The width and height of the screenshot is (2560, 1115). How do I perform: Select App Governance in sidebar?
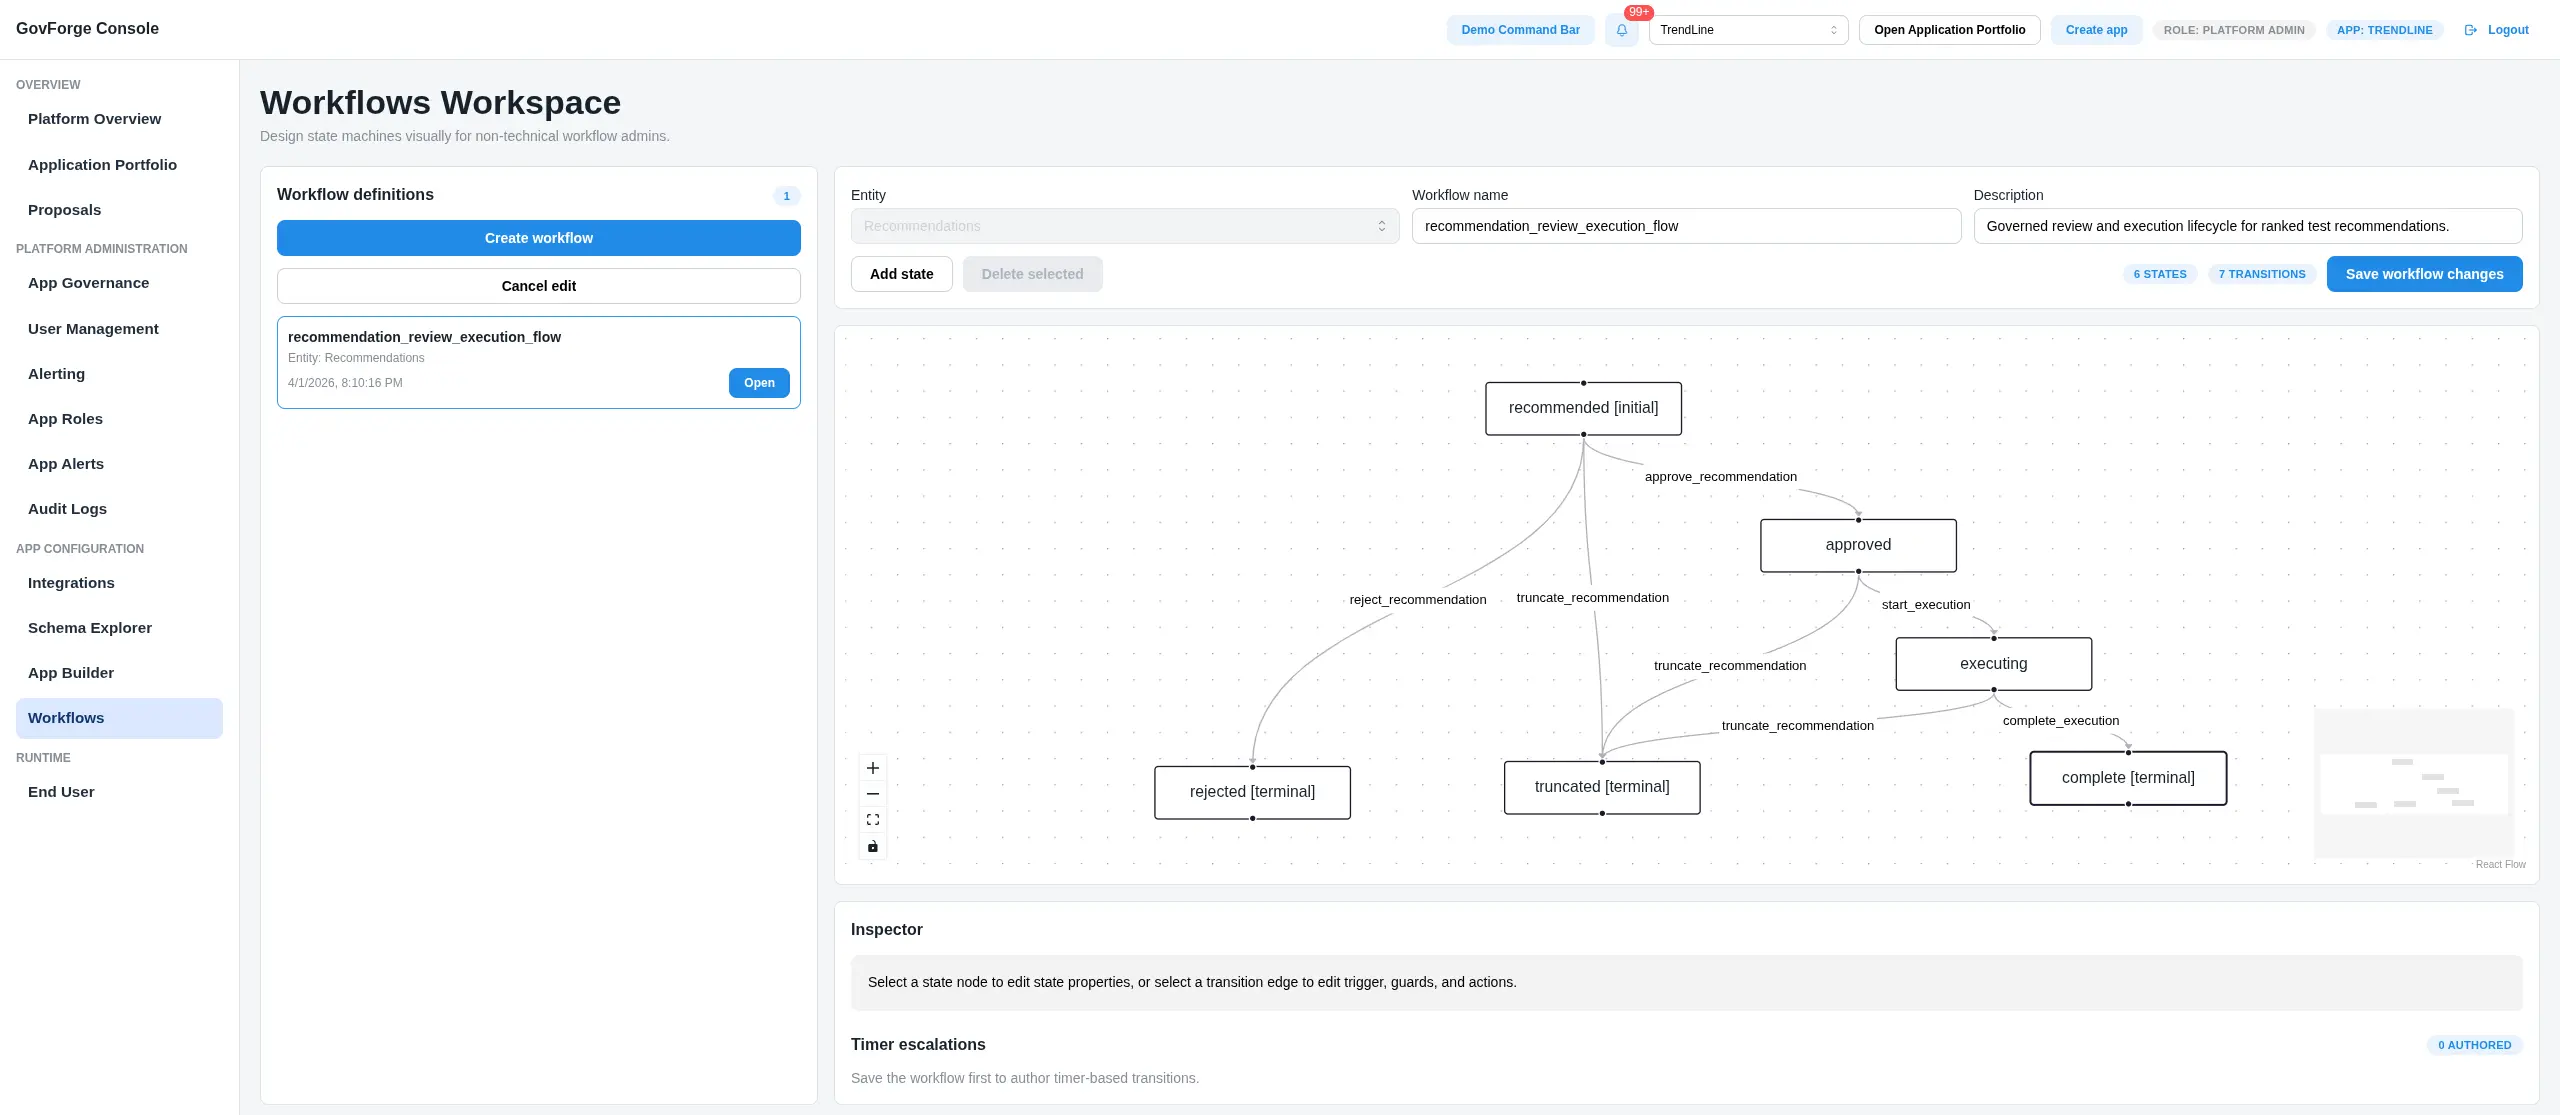119,283
